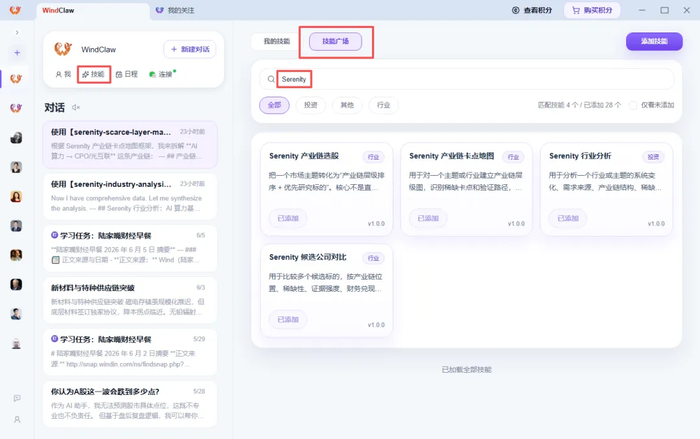Click the 购买积分 button
The width and height of the screenshot is (700, 439).
tap(592, 10)
